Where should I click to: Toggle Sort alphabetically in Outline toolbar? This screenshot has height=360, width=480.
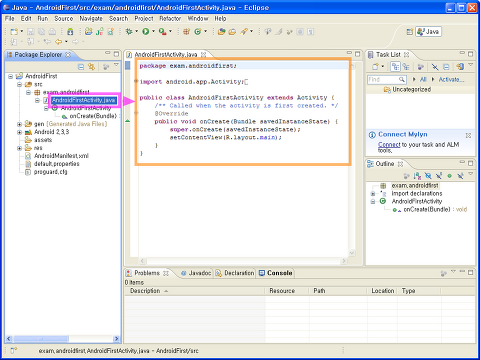417,176
